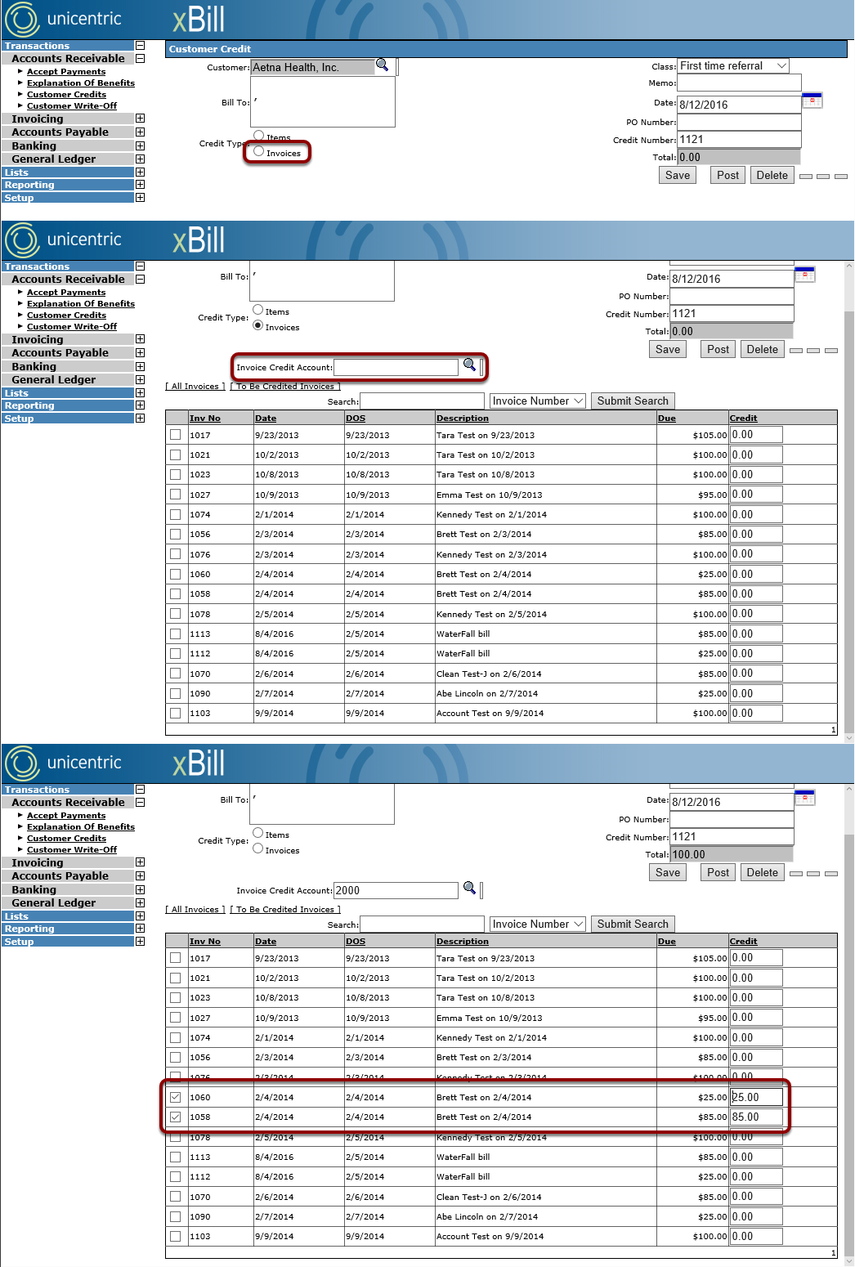
Task: Click lookup magnifier beside the empty Invoice Credit Account
Action: click(469, 365)
